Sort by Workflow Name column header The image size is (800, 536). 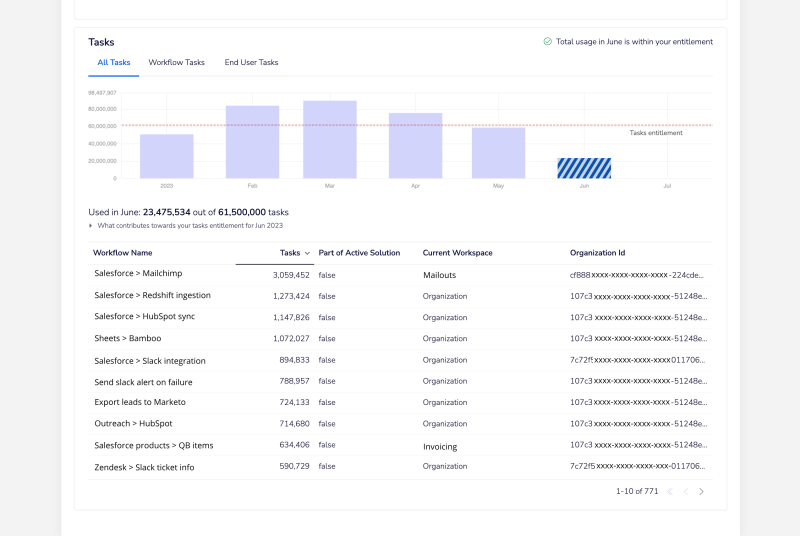click(122, 253)
